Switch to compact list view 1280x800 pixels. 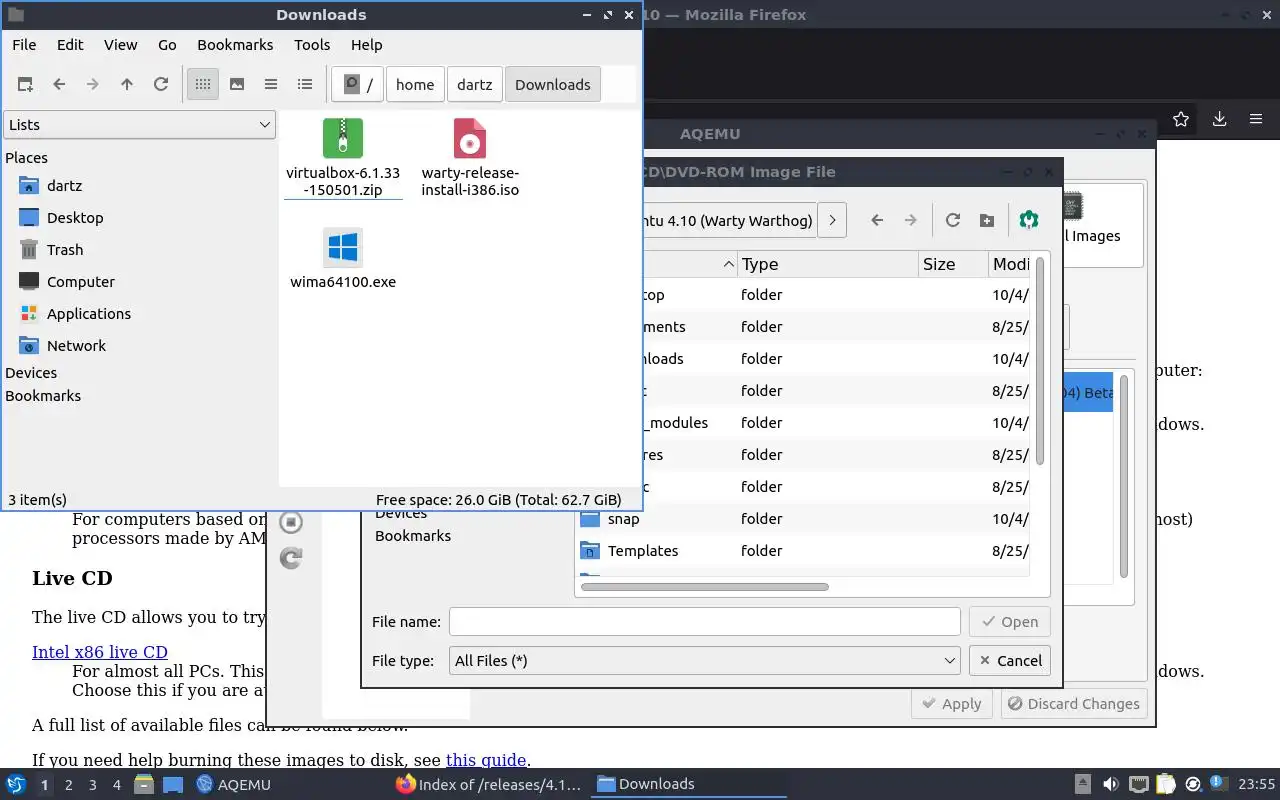coord(271,85)
